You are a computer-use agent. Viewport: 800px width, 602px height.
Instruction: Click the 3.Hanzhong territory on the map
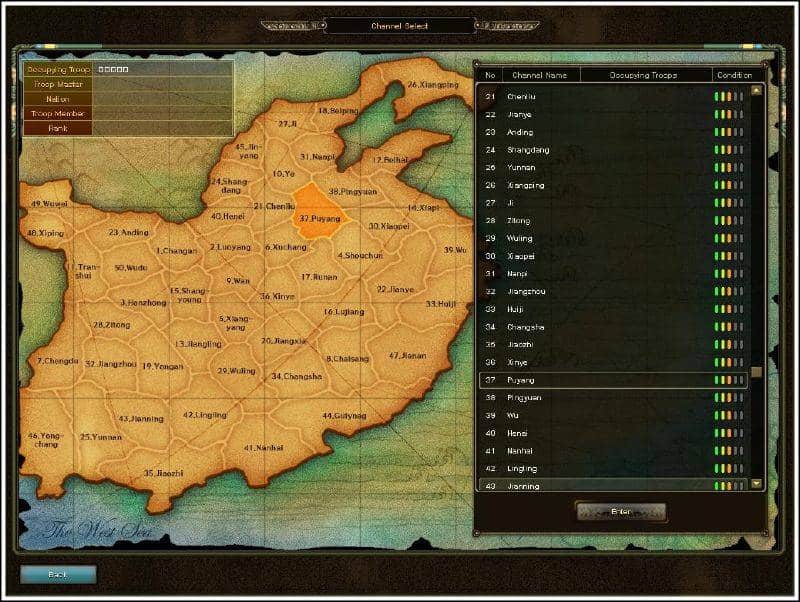[x=143, y=303]
